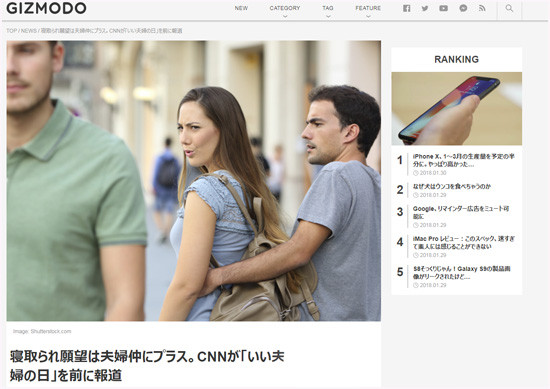Expand the chevron under CATEGORY

pyautogui.click(x=285, y=16)
